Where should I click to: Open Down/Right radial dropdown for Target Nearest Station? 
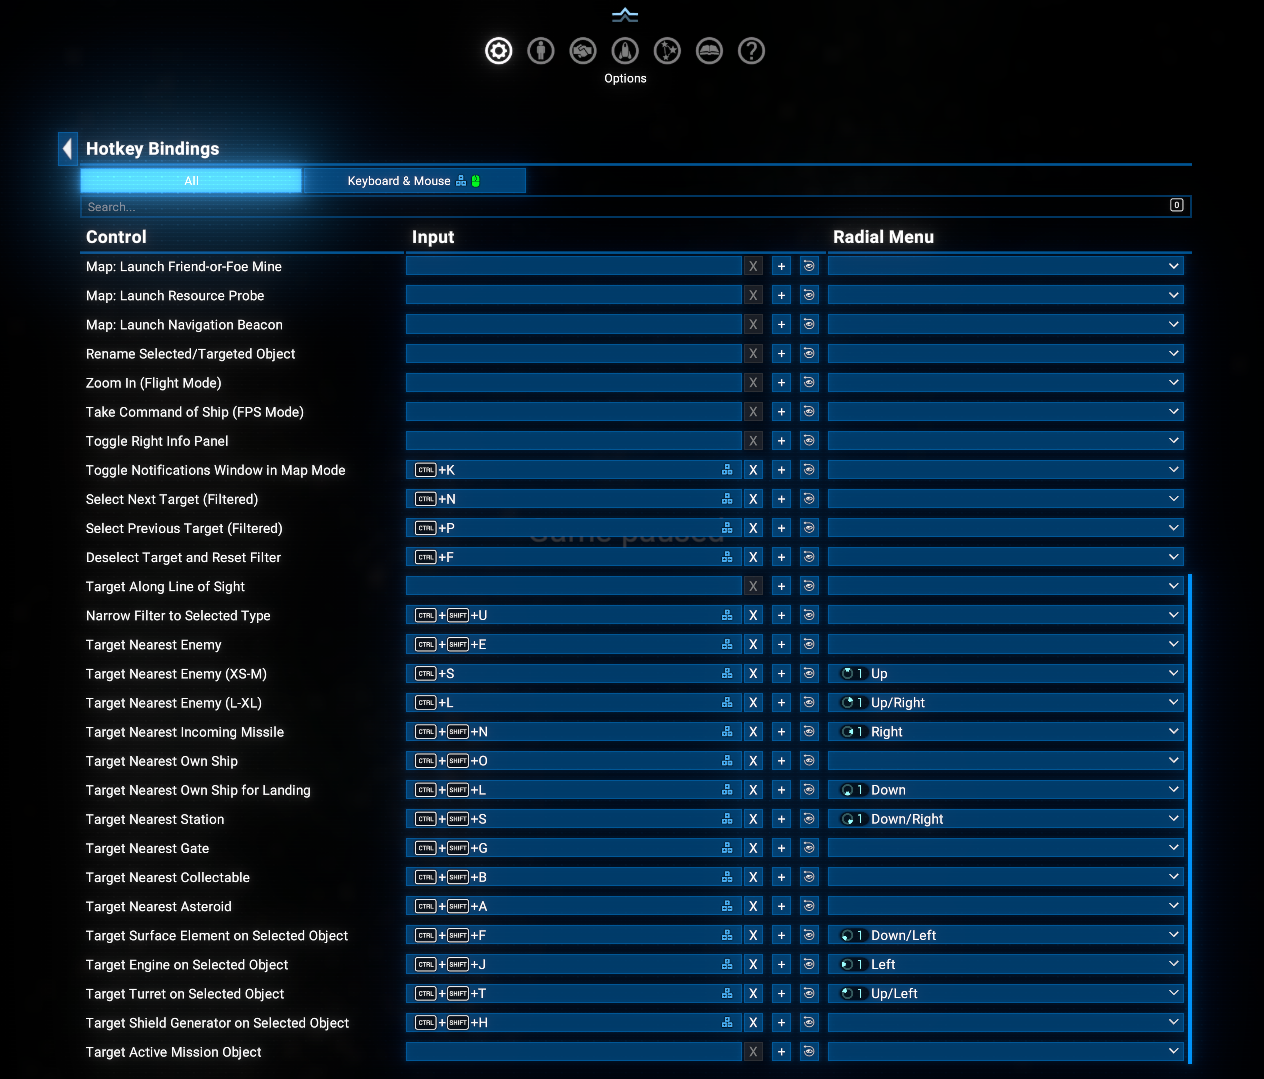tap(1006, 819)
